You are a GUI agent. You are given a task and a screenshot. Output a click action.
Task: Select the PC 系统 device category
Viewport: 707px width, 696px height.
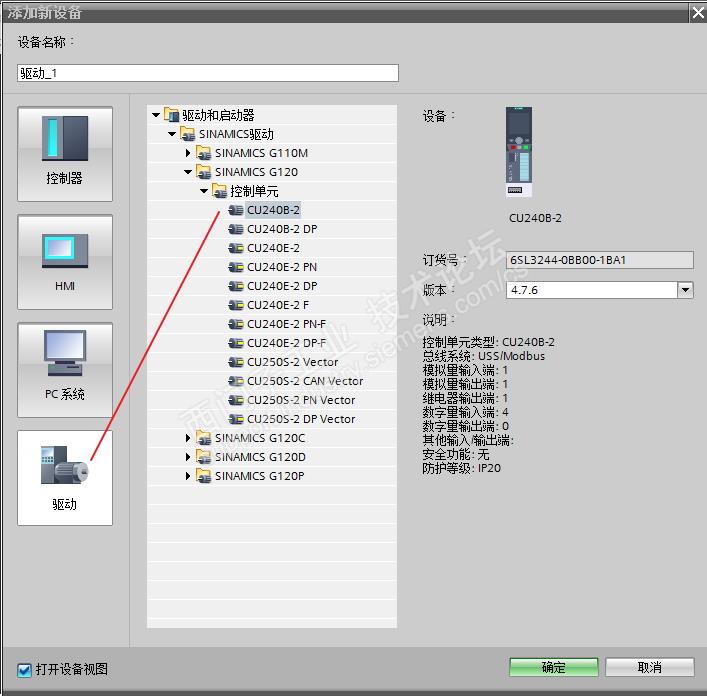point(65,370)
